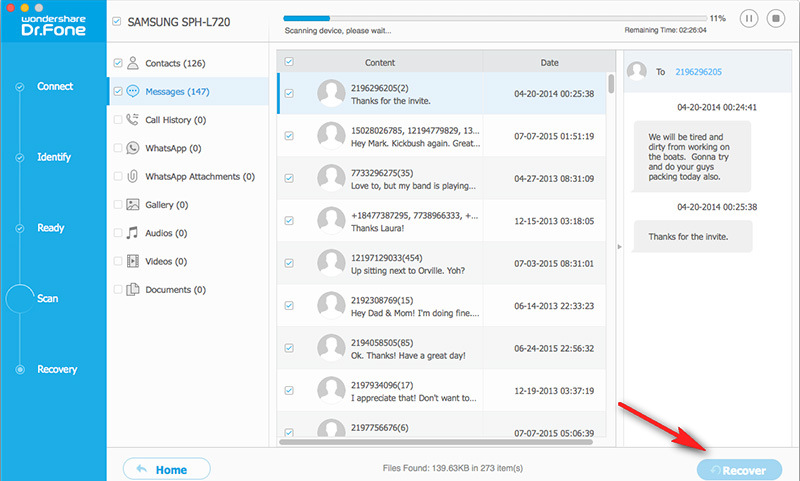Click avatar of 2192308769(15) message
800x481 pixels.
tap(331, 305)
